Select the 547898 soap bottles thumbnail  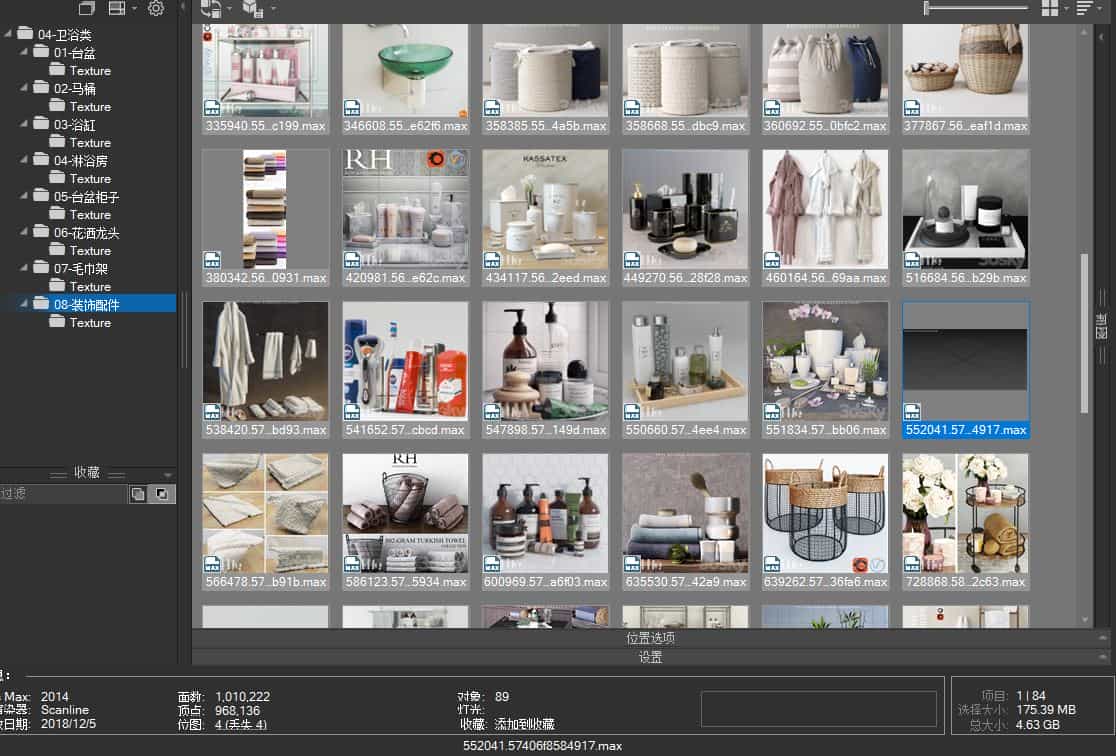[545, 361]
